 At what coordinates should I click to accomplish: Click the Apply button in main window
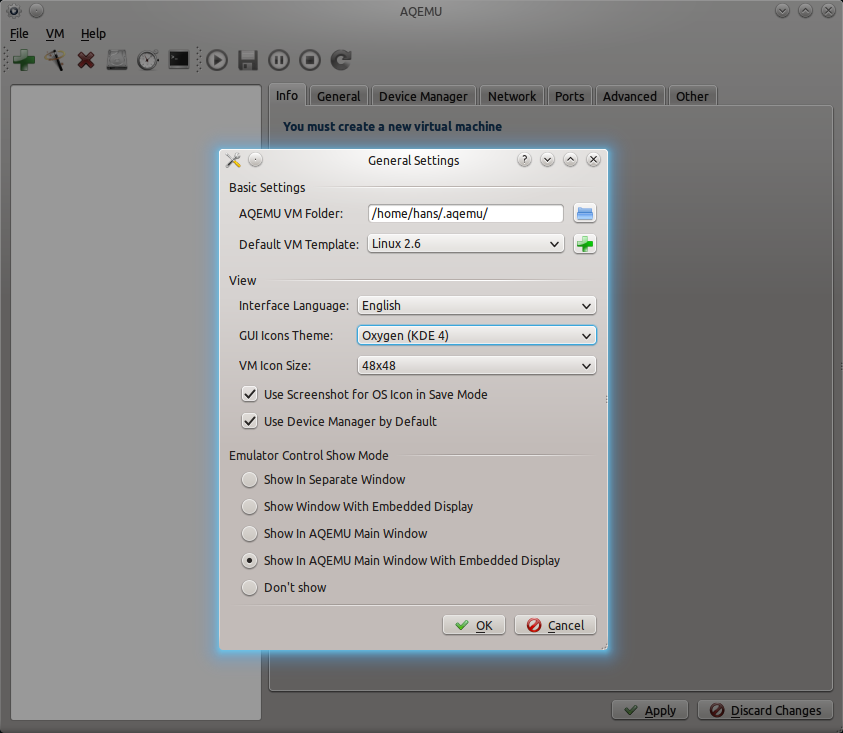click(650, 710)
